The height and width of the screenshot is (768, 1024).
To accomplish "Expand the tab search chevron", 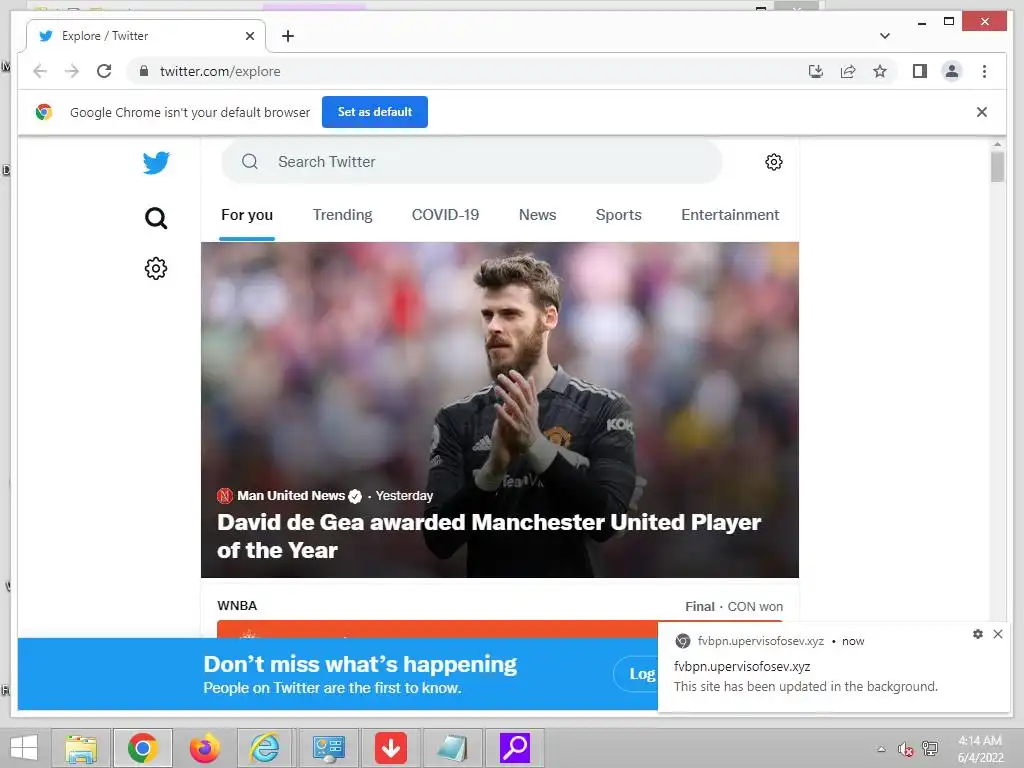I will coord(884,36).
